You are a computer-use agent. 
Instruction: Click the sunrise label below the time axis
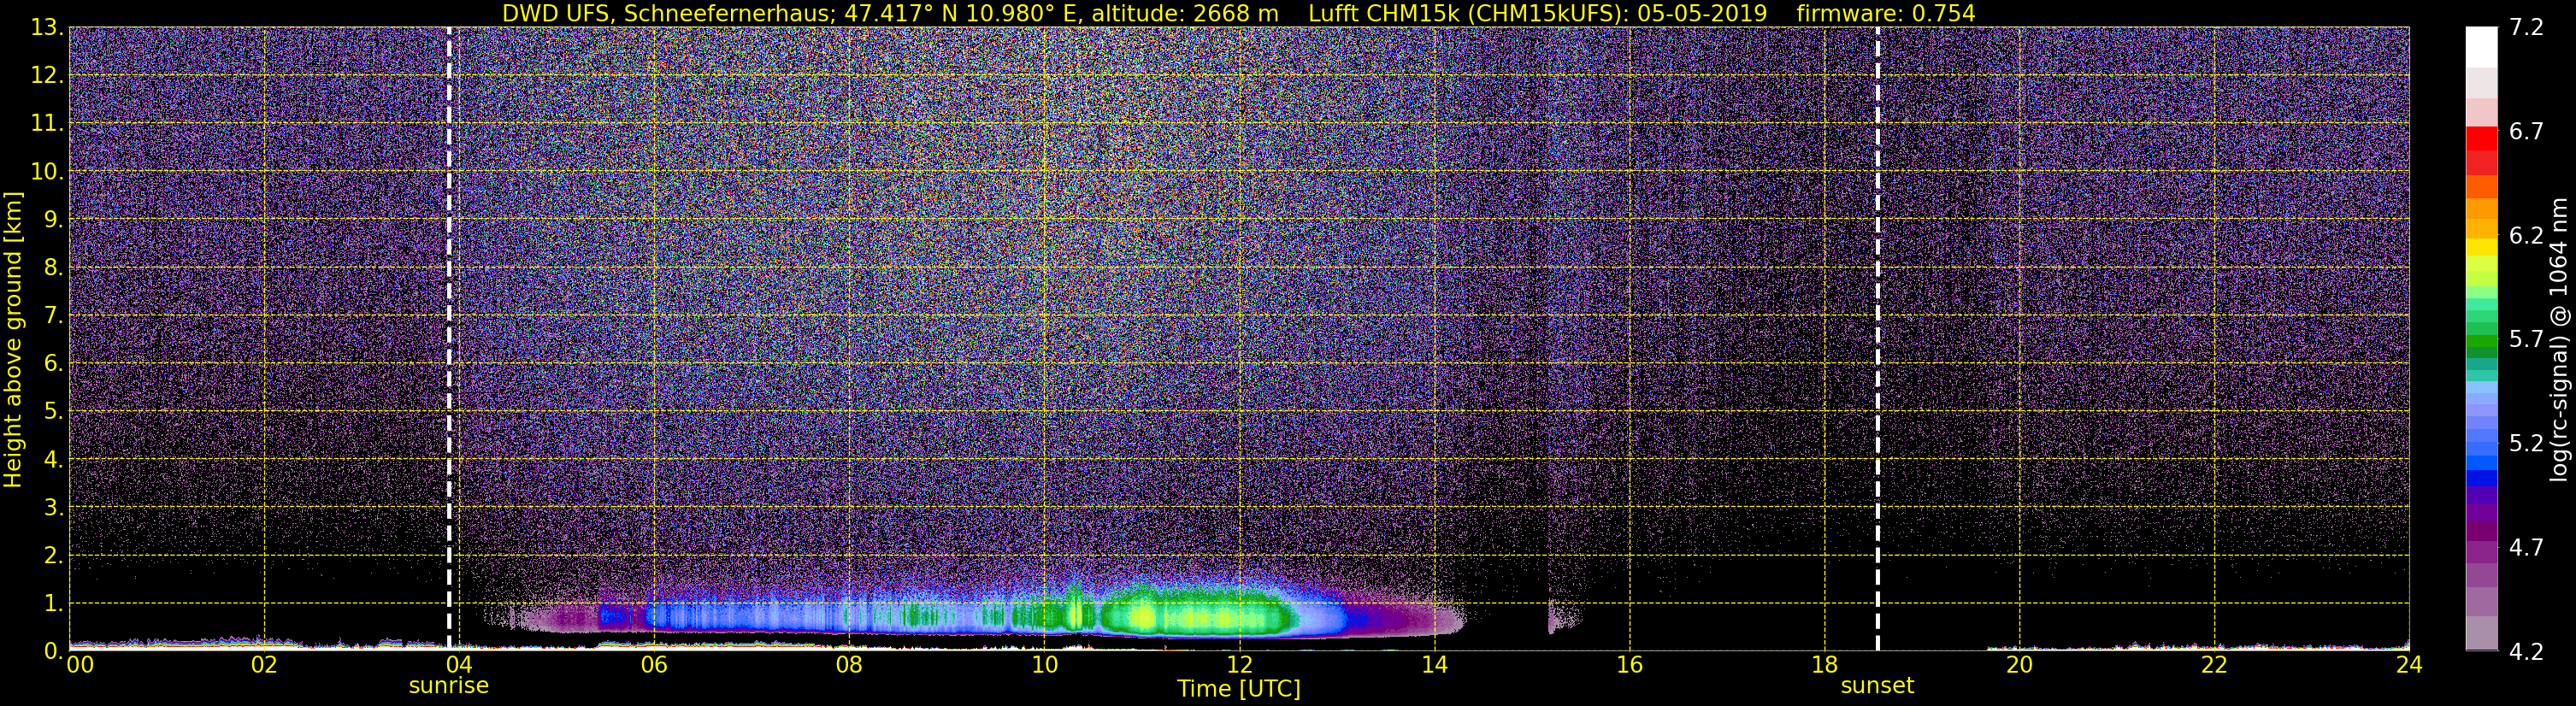pos(448,686)
